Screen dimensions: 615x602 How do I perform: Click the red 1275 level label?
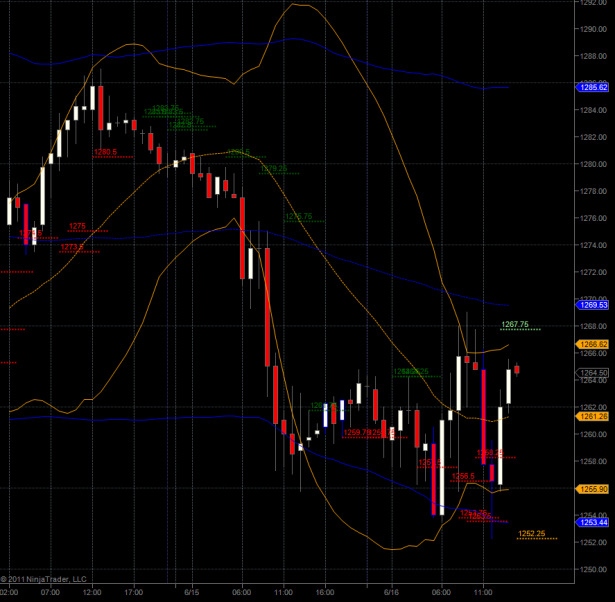77,226
